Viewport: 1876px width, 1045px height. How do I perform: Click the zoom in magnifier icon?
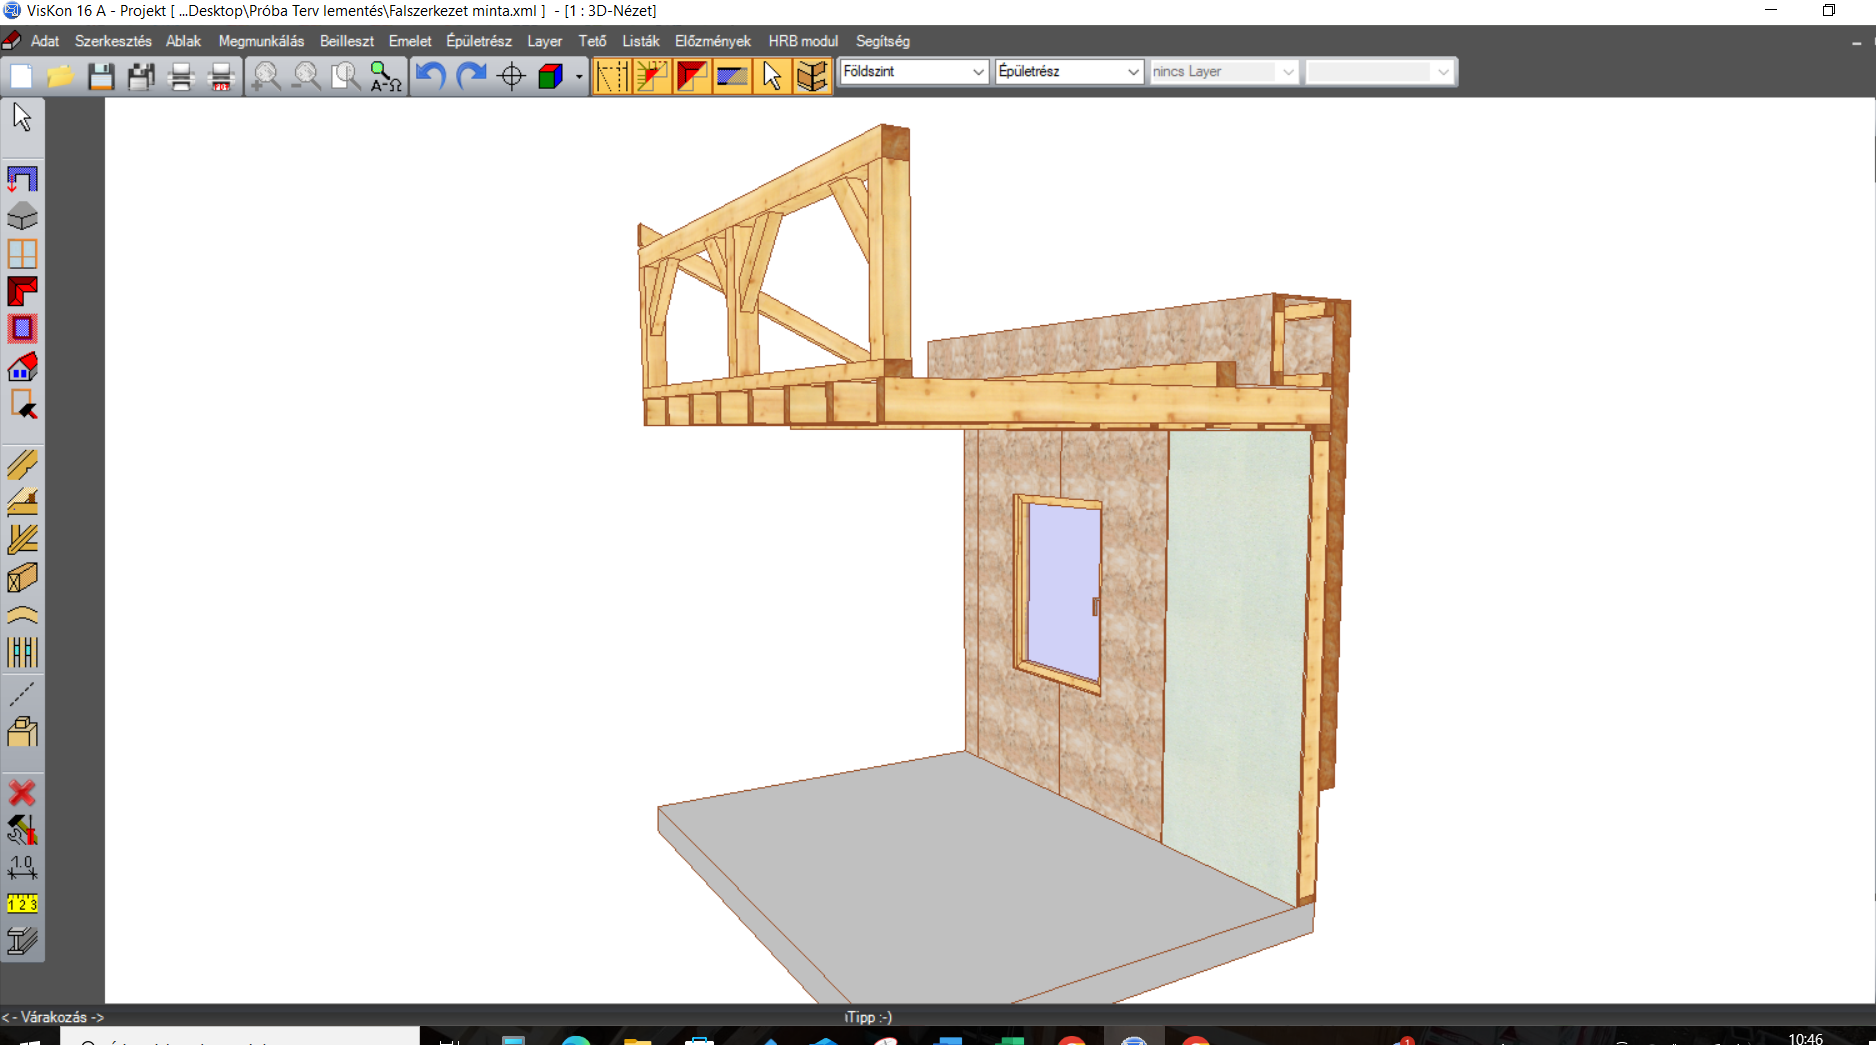point(266,76)
